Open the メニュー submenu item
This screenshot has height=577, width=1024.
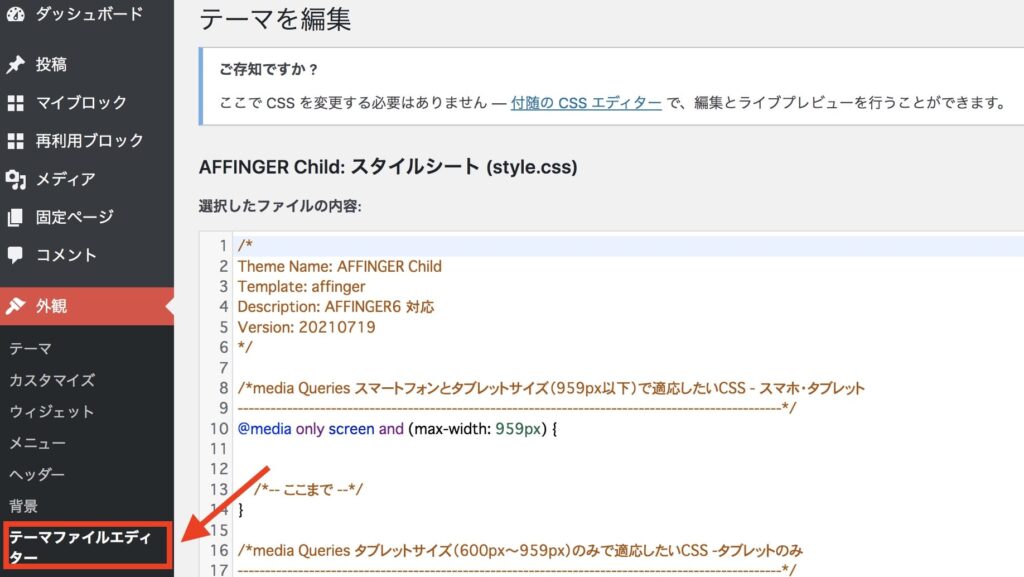37,443
